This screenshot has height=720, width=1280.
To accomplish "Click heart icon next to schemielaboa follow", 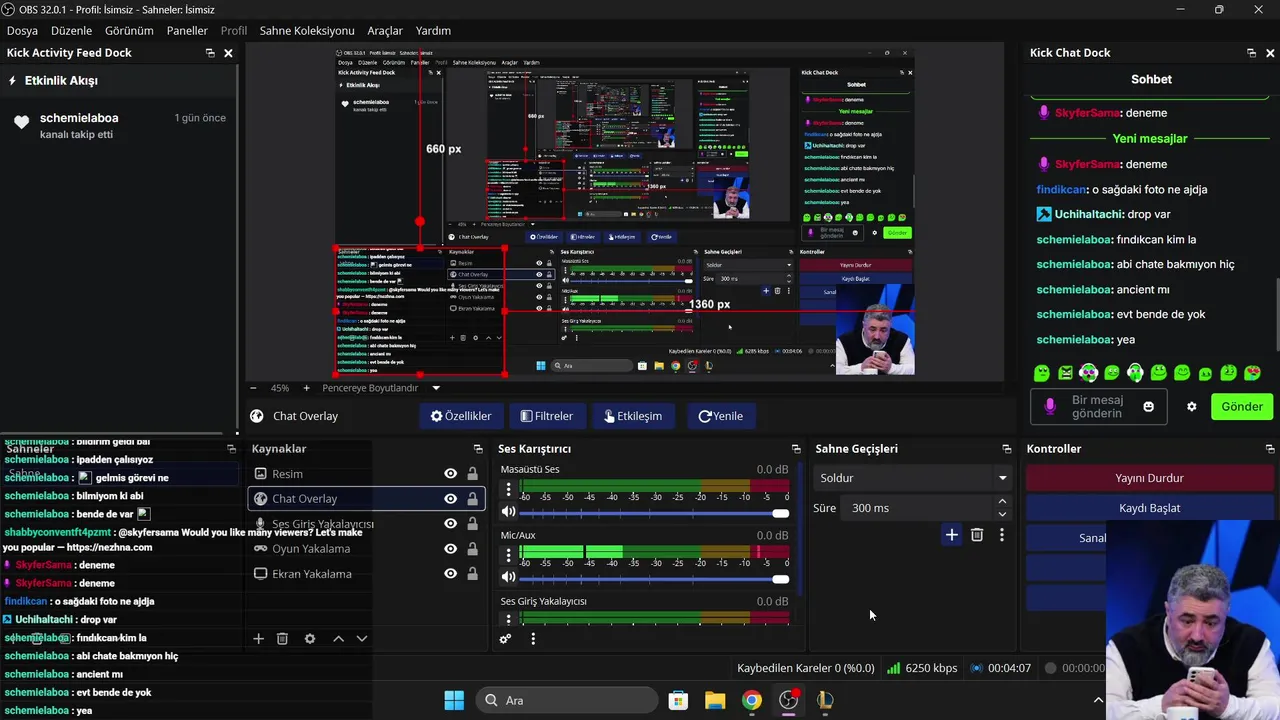I will coord(21,122).
